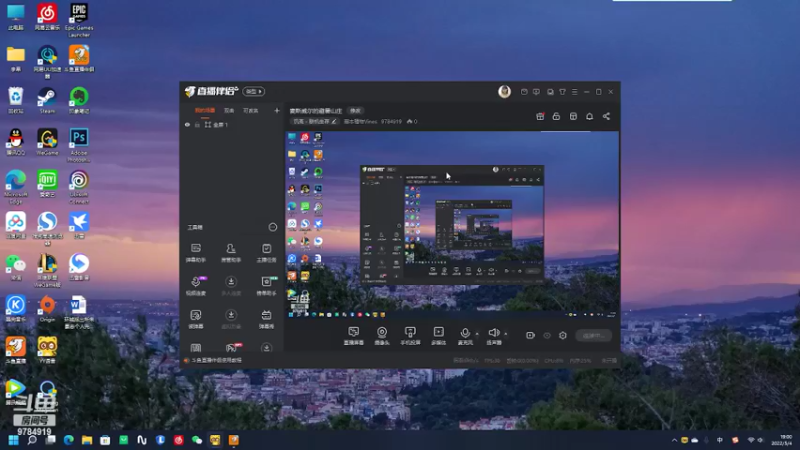
Task: Add a new scene with plus icon
Action: click(x=277, y=110)
